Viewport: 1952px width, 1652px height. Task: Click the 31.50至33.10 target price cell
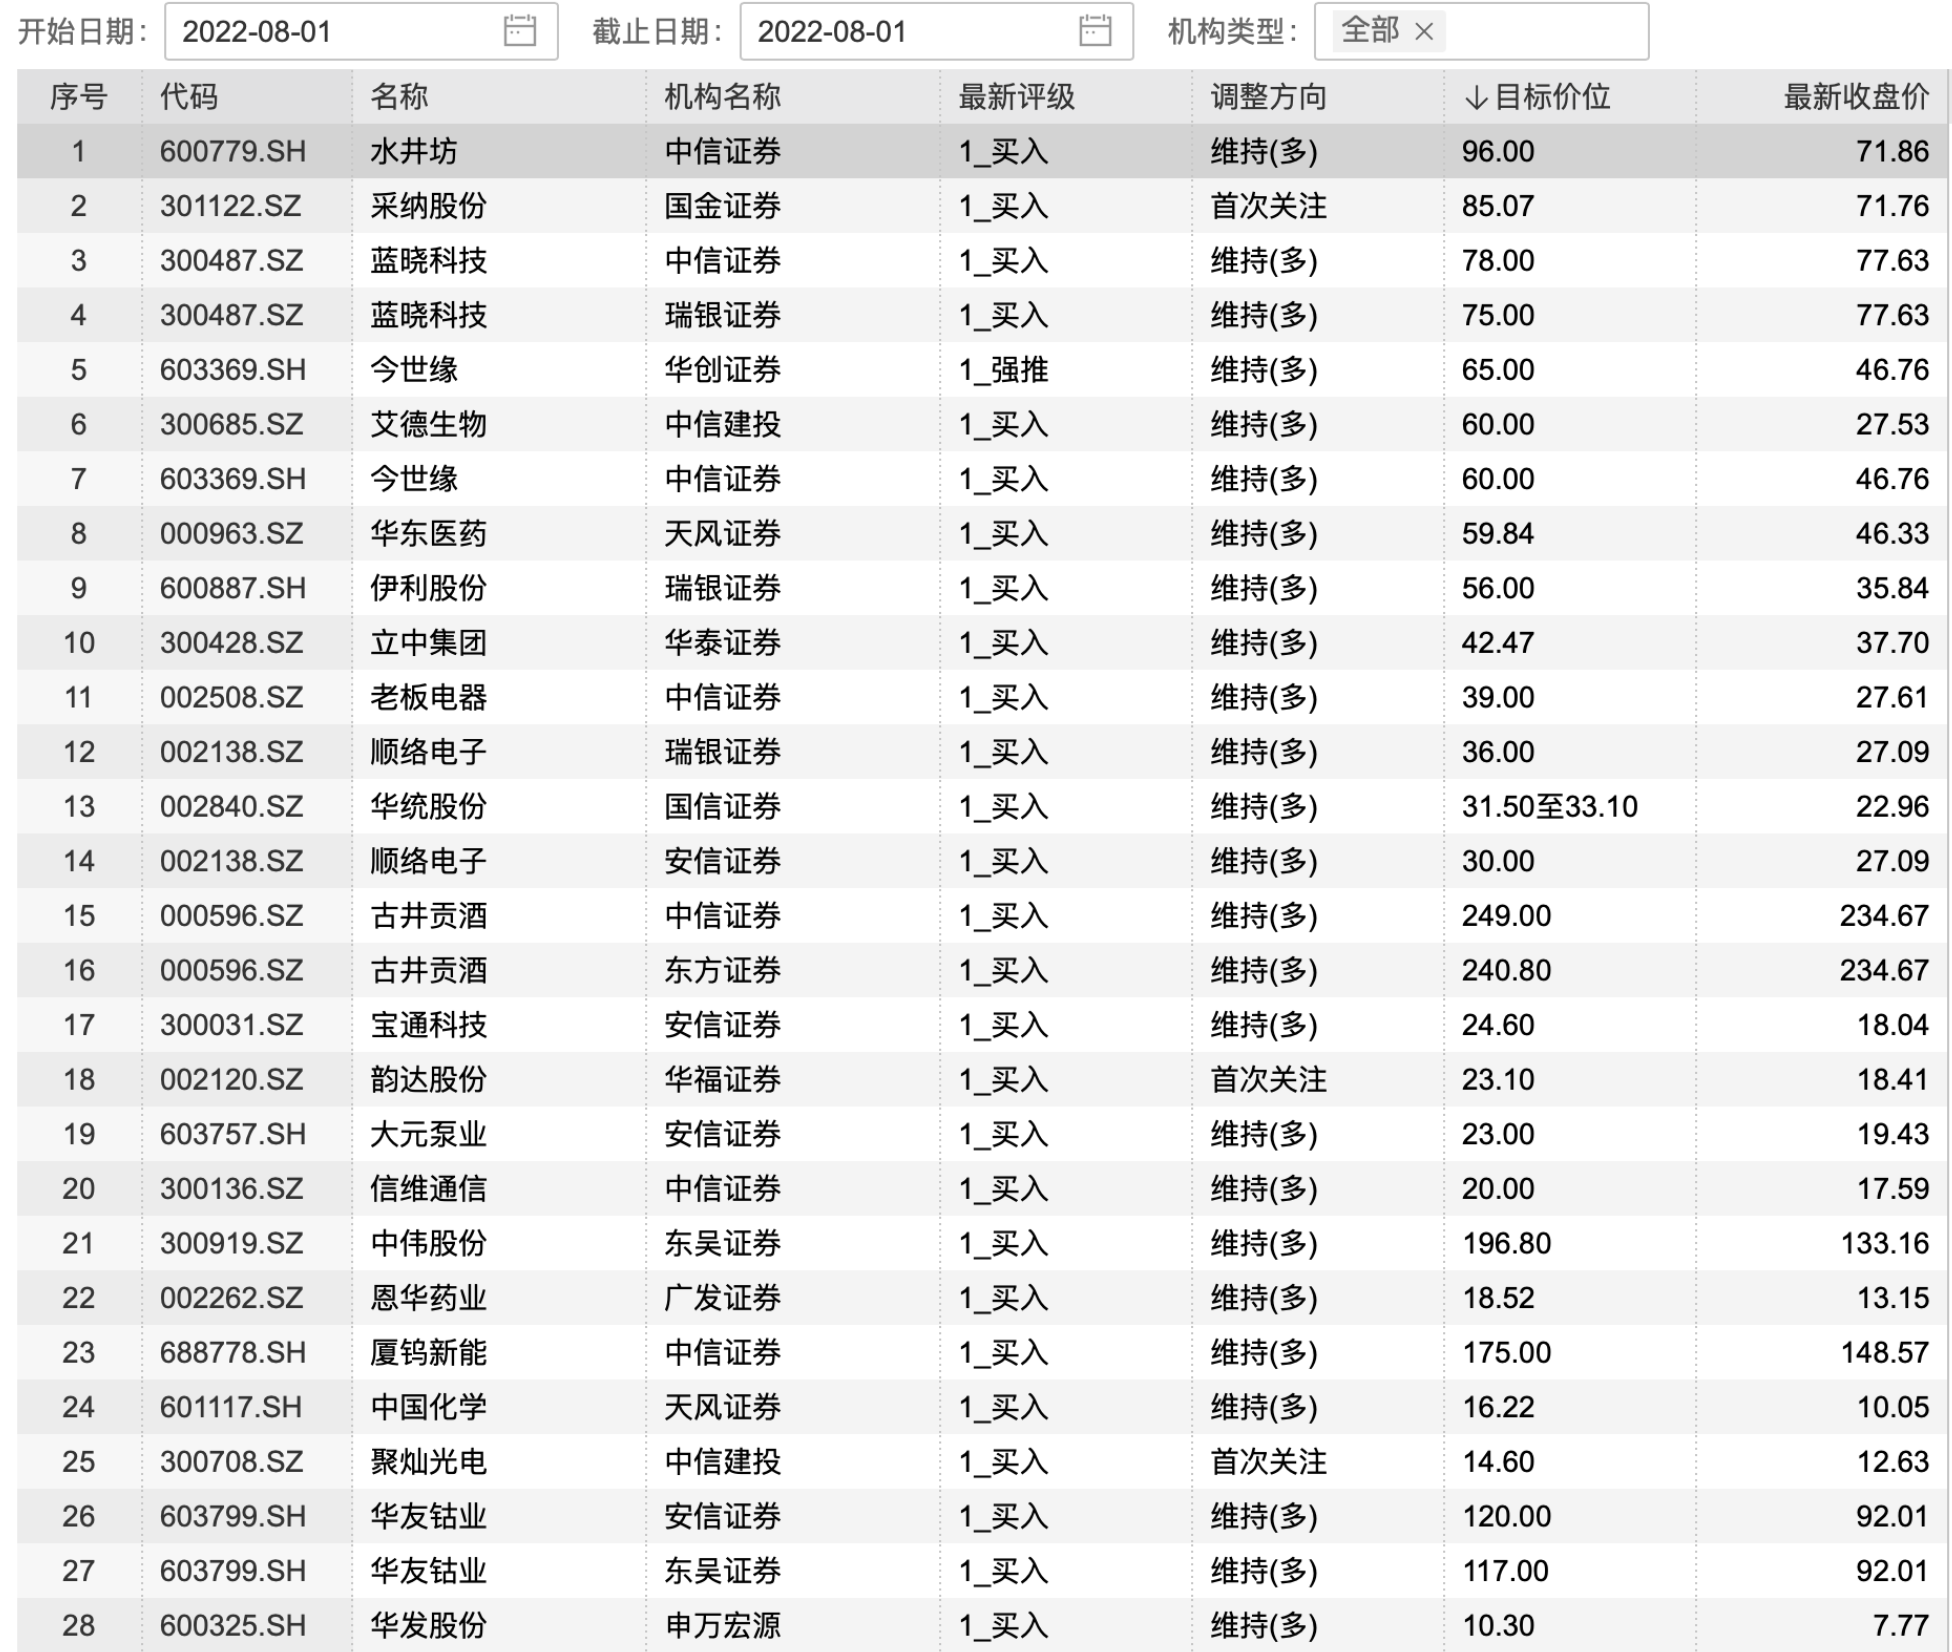1549,807
